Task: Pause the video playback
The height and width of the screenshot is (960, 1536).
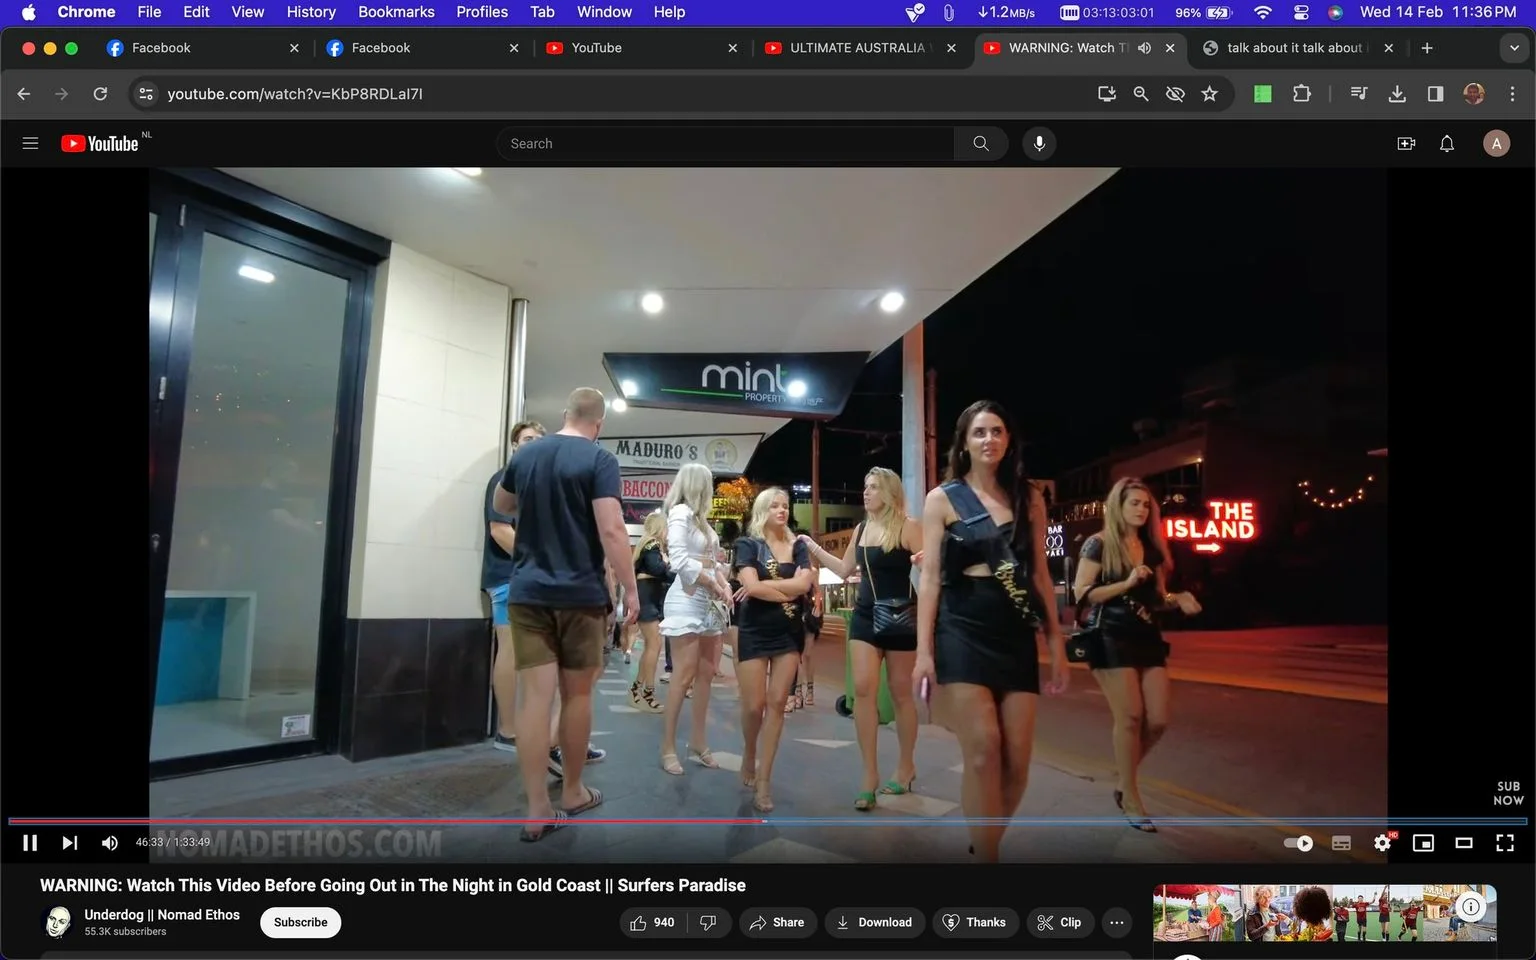Action: point(30,843)
